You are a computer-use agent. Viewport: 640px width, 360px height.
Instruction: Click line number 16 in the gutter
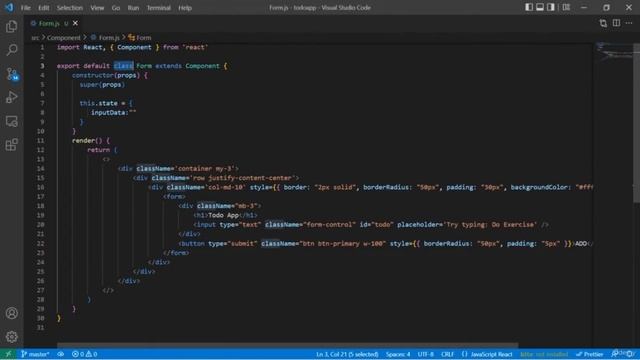(x=40, y=187)
